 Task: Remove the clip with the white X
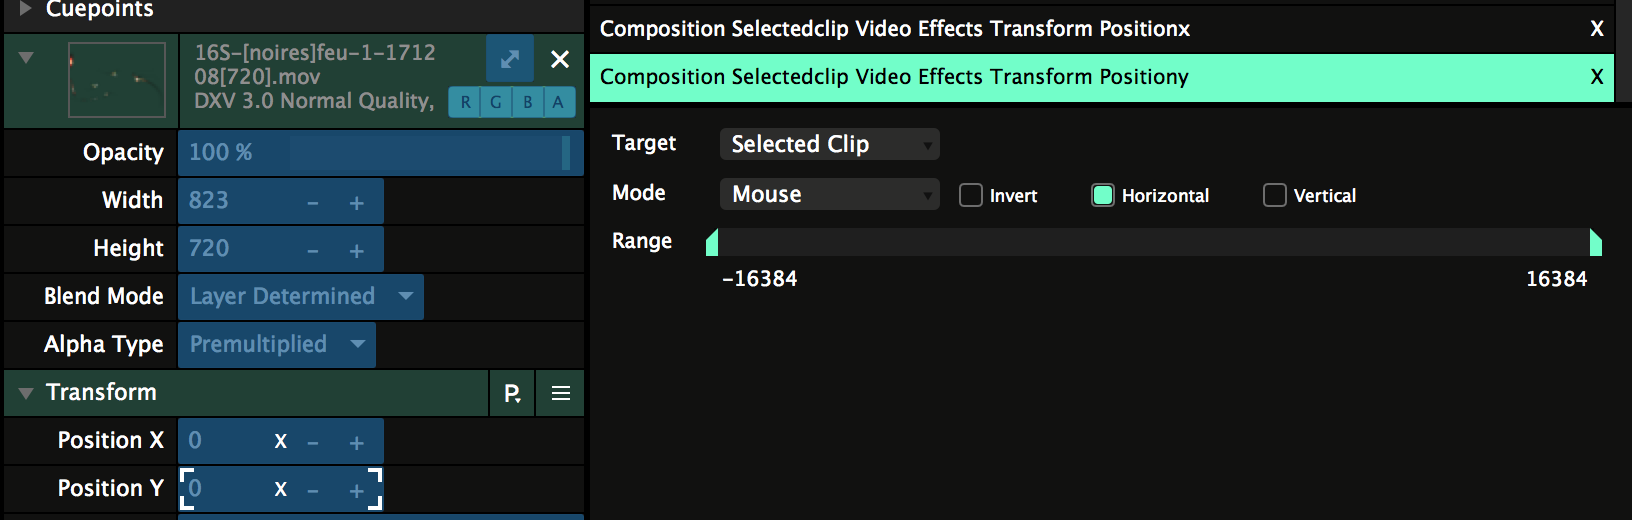[560, 59]
